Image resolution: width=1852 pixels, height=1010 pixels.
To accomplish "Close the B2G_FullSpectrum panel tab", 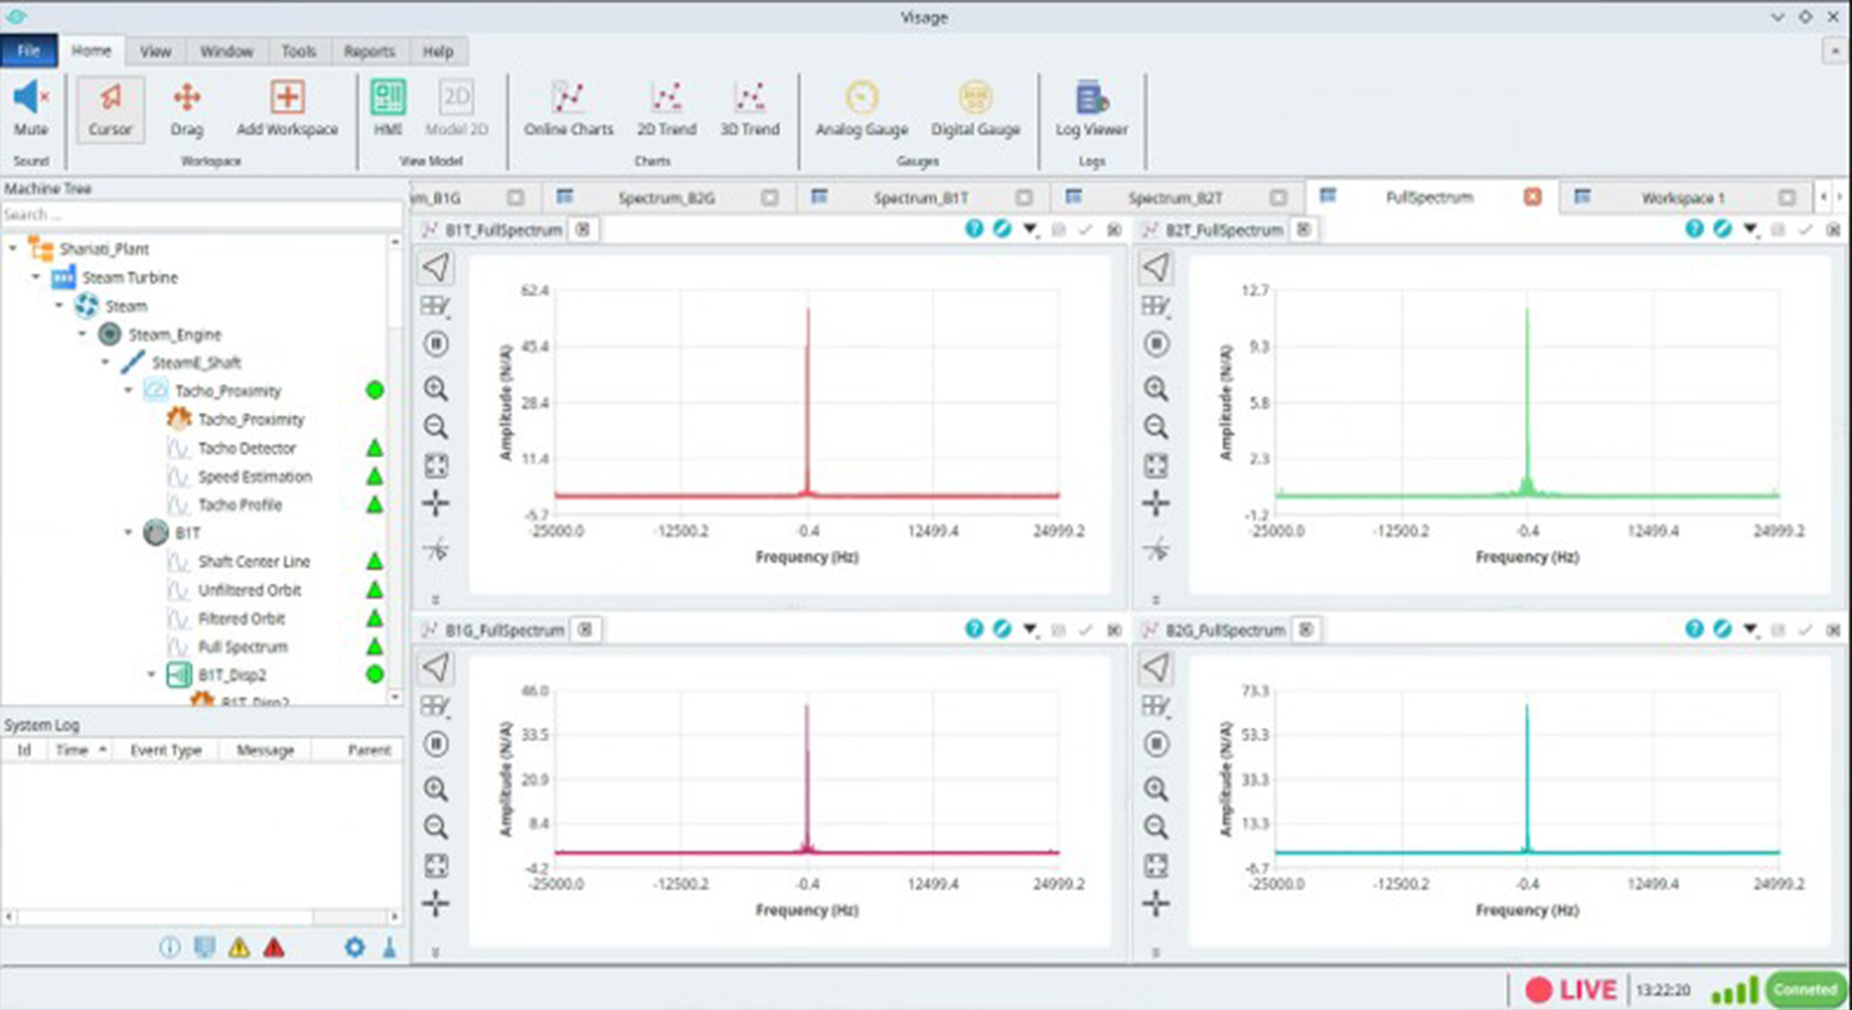I will pos(1306,629).
